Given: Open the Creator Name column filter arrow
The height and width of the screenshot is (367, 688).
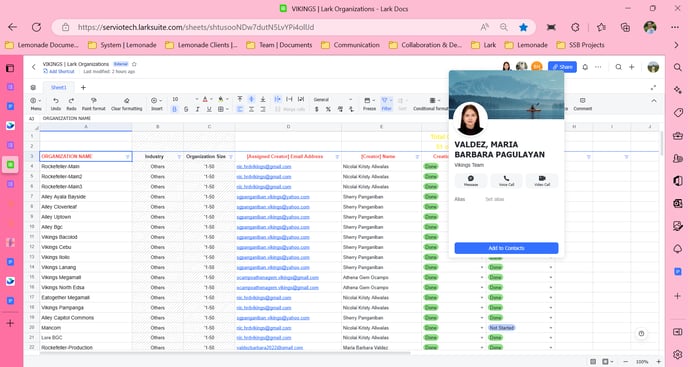Looking at the screenshot, I should tap(417, 157).
